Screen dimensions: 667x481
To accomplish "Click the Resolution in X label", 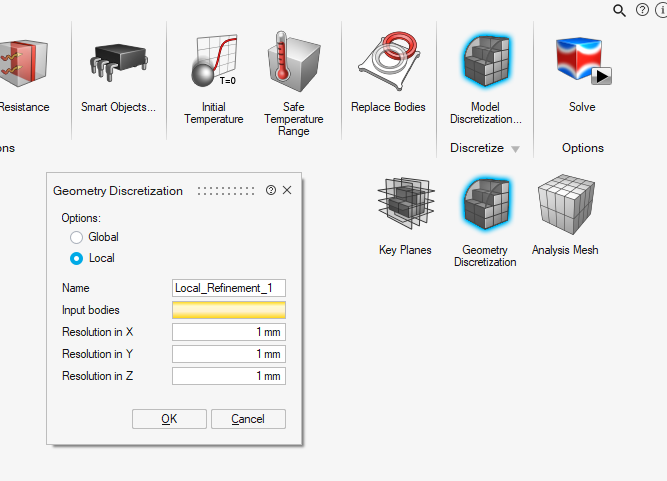I will (x=97, y=332).
